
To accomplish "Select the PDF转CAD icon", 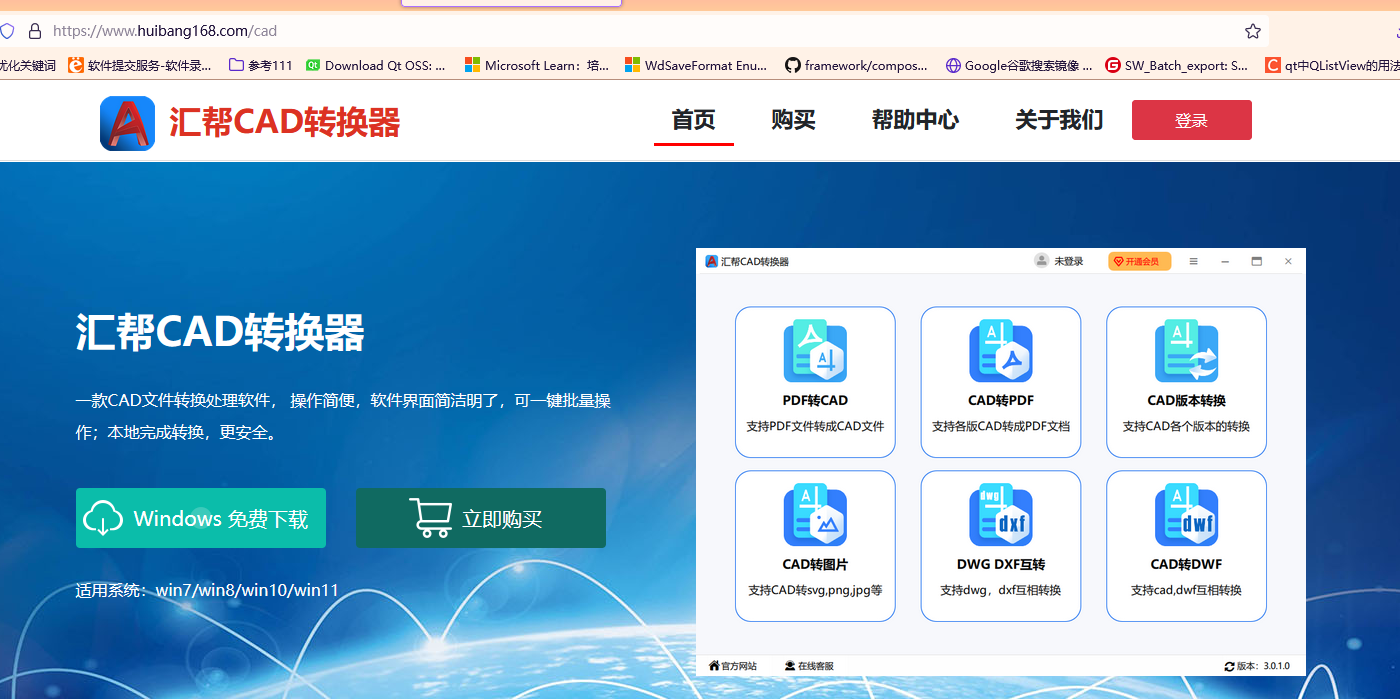I will click(815, 351).
